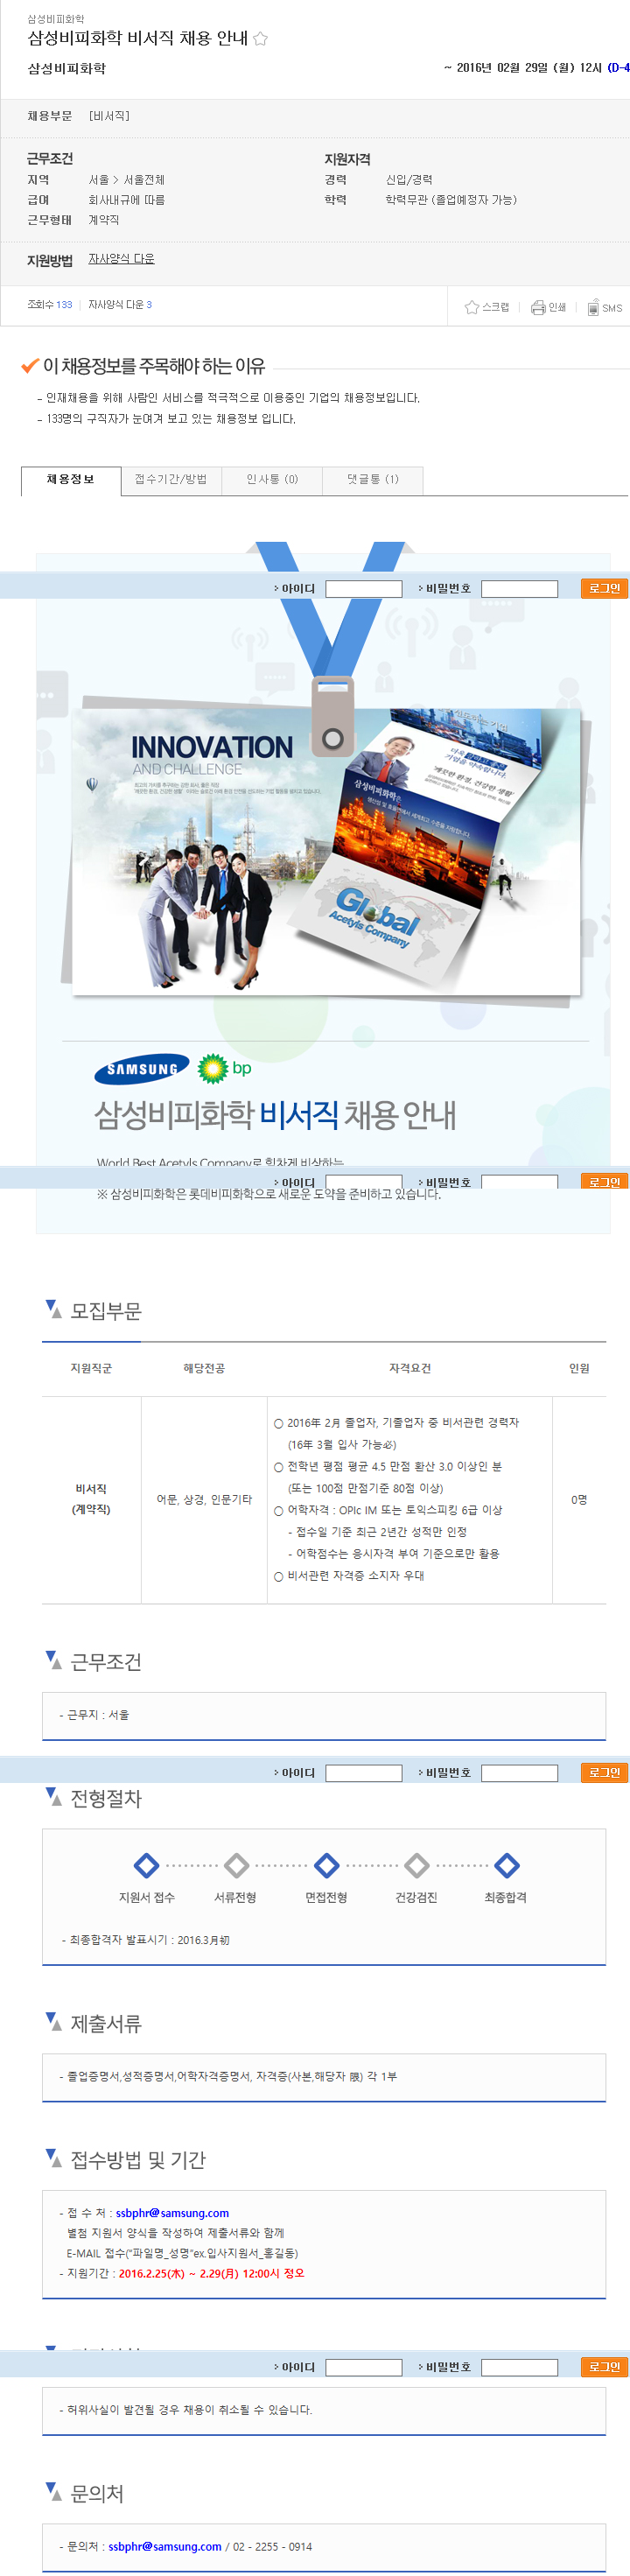Image resolution: width=630 pixels, height=2576 pixels.
Task: Switch to the 채용정보 tab
Action: point(71,480)
